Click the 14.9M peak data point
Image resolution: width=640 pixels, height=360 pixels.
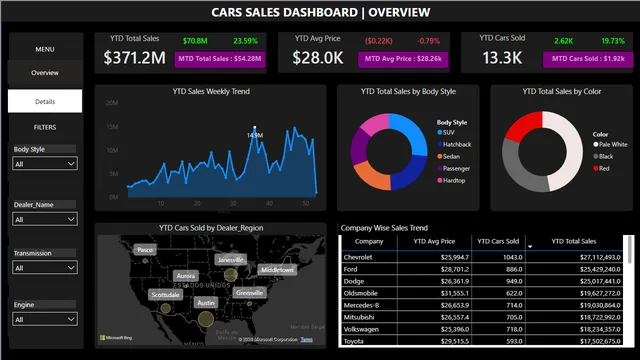255,127
